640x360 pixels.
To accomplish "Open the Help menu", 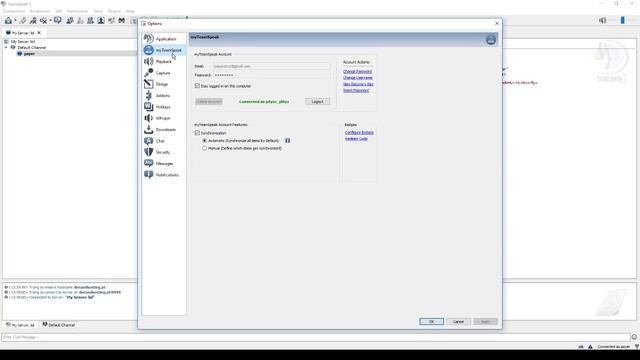I will point(130,11).
